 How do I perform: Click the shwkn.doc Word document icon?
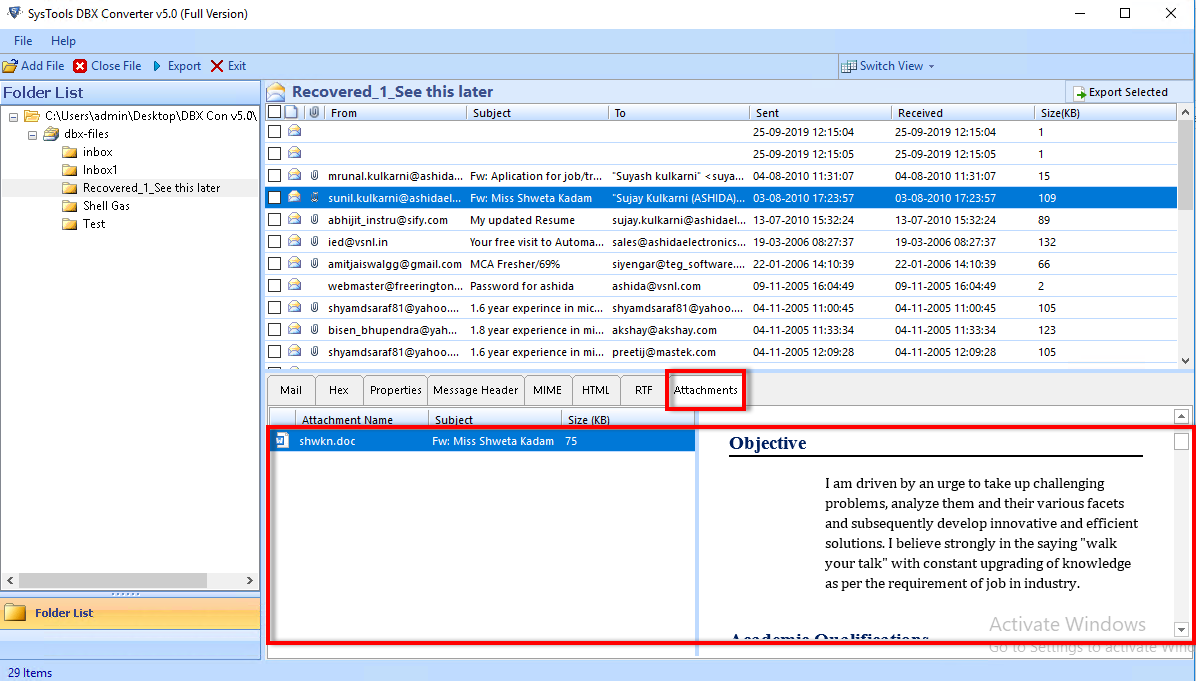[282, 440]
